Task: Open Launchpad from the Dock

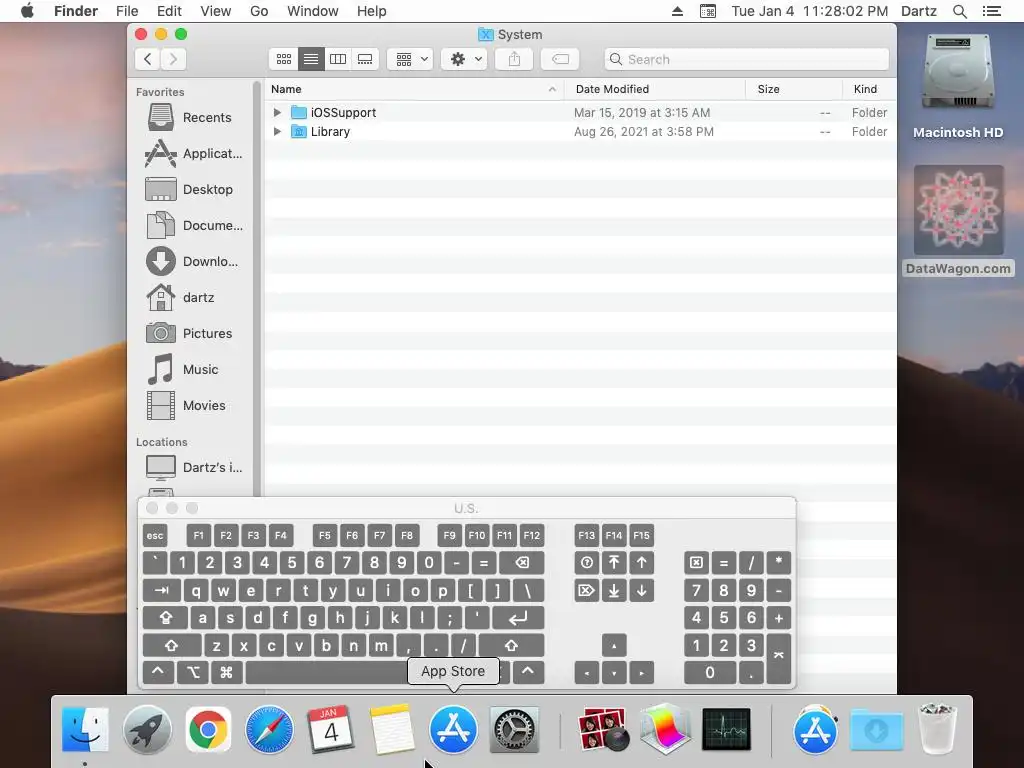Action: (x=147, y=729)
